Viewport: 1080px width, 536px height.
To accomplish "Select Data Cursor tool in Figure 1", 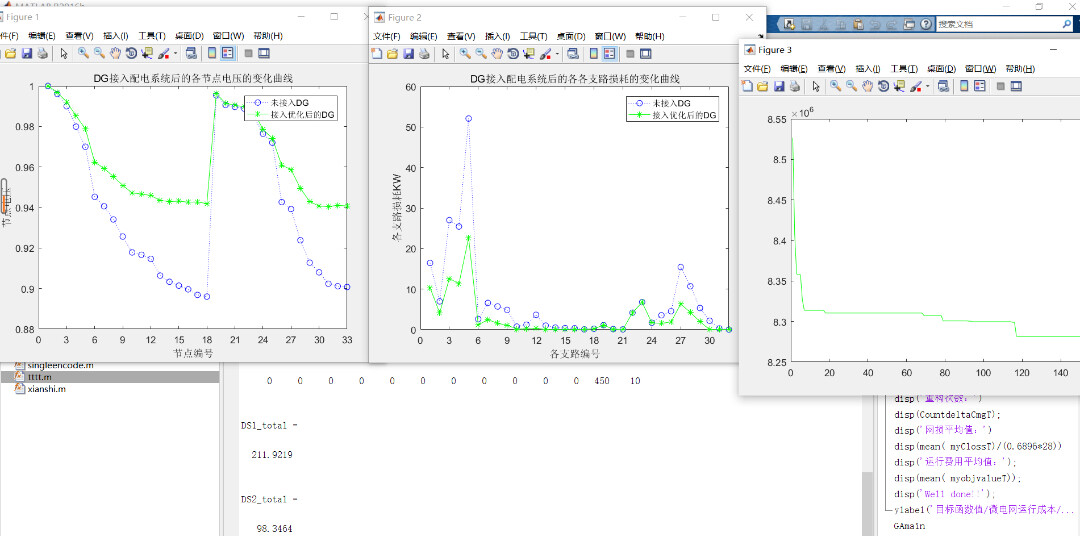I will [x=147, y=53].
